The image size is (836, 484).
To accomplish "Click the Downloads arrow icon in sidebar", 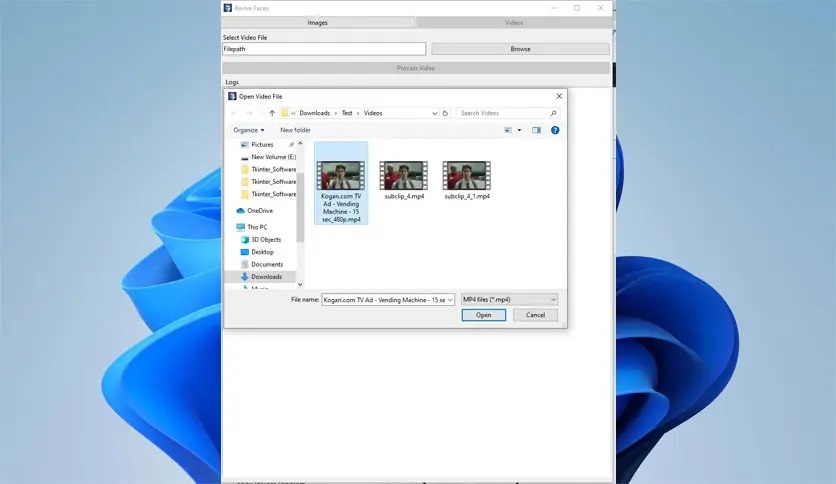I will (245, 277).
